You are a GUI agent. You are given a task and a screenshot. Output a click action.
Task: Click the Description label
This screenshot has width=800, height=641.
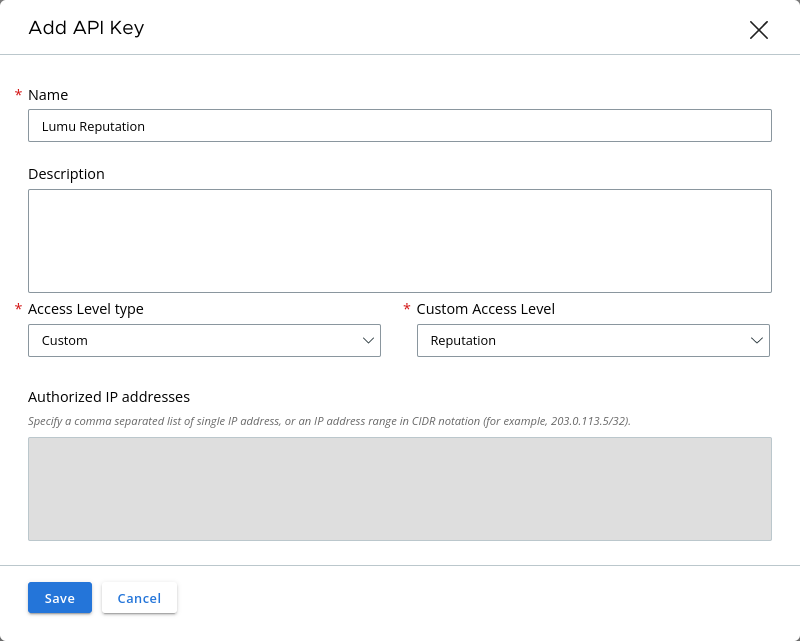pos(66,174)
